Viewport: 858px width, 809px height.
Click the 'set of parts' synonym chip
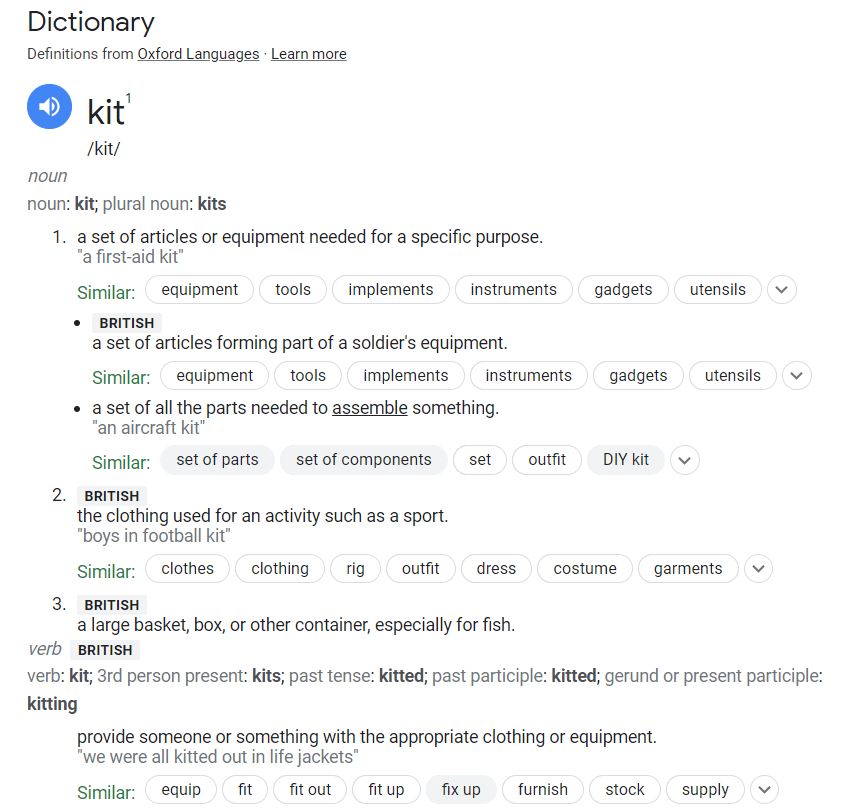(x=217, y=460)
